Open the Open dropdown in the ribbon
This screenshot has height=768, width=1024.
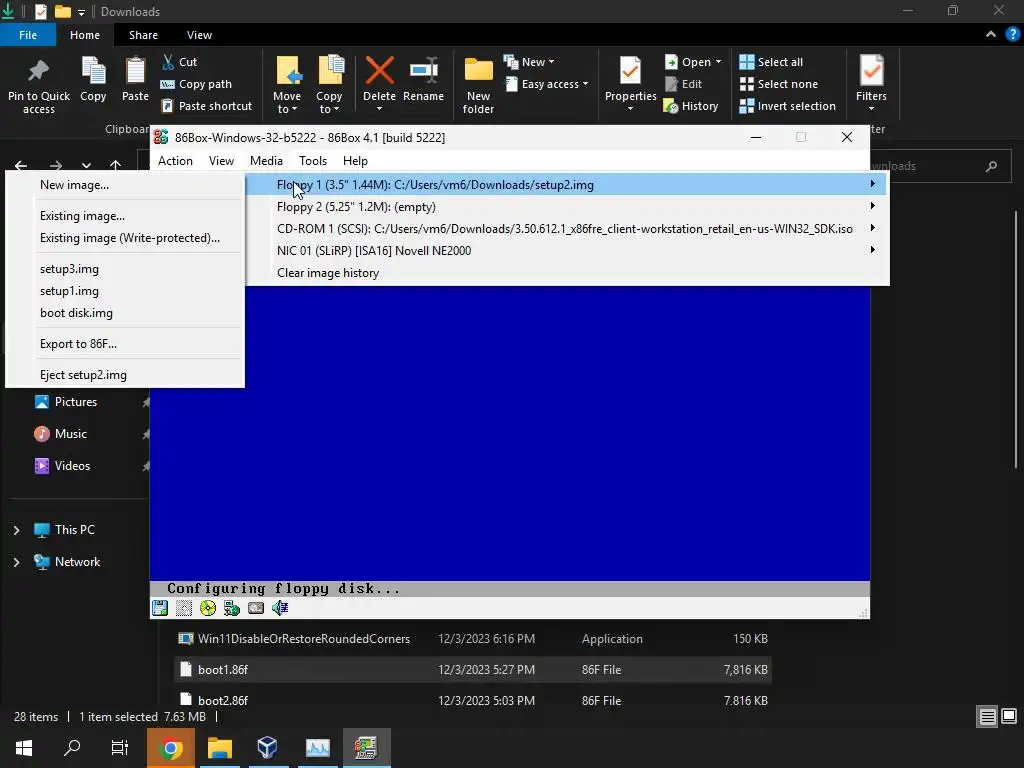click(693, 62)
